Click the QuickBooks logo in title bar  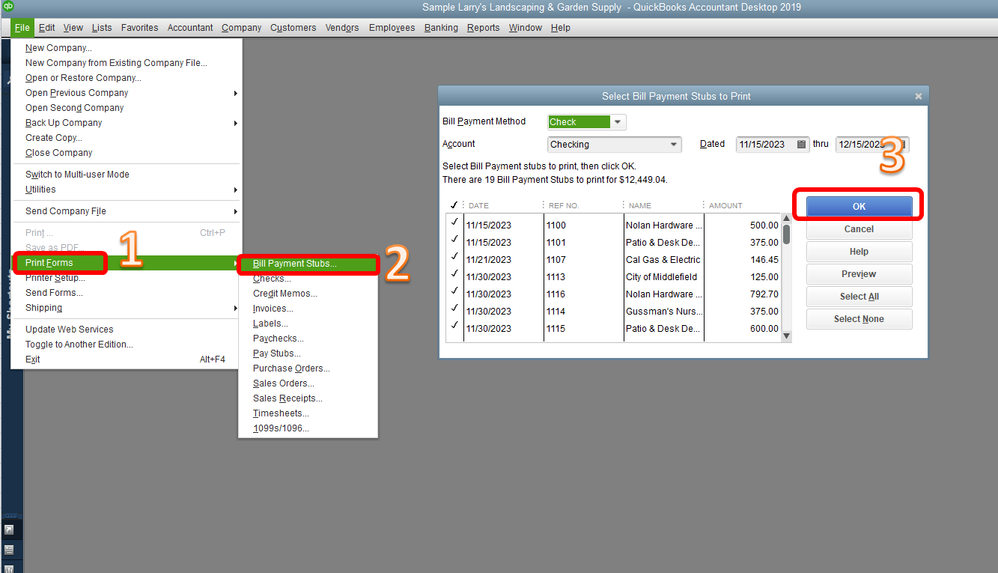(8, 6)
